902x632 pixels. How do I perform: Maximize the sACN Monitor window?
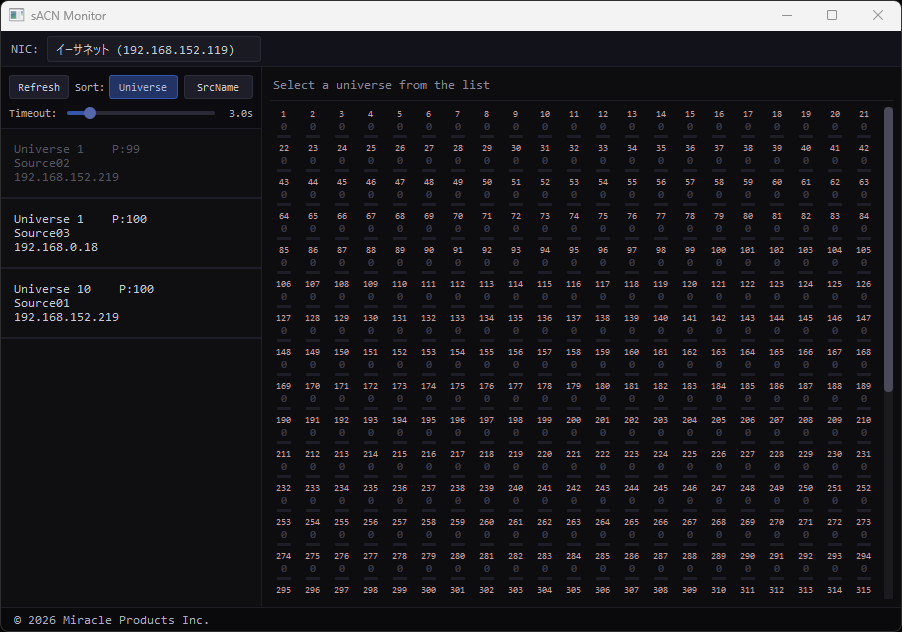831,15
